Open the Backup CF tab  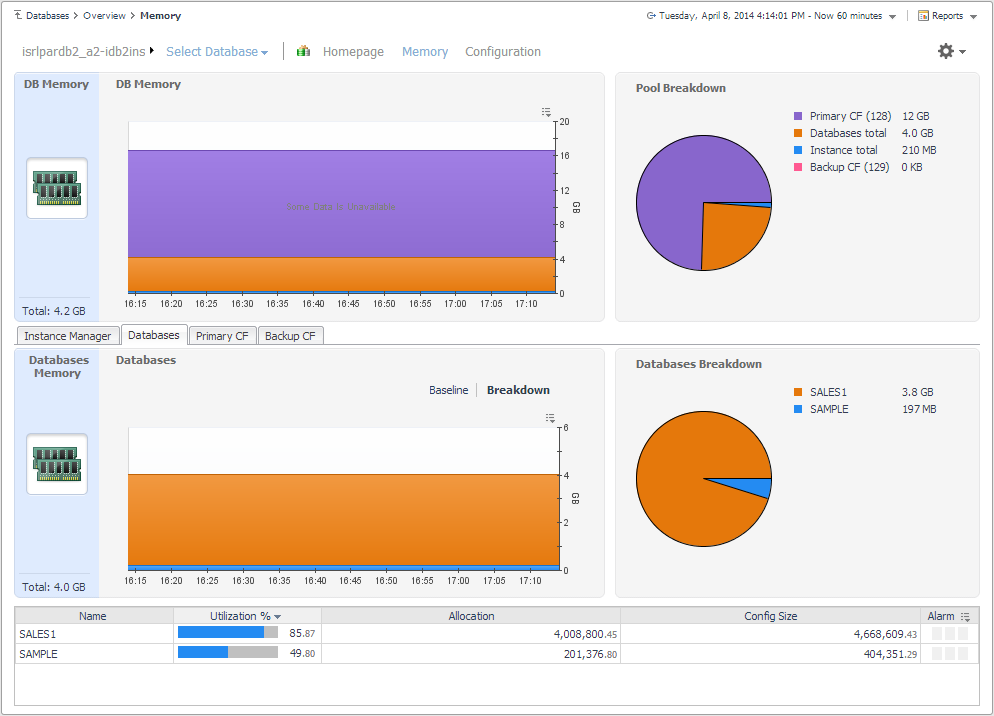click(290, 336)
